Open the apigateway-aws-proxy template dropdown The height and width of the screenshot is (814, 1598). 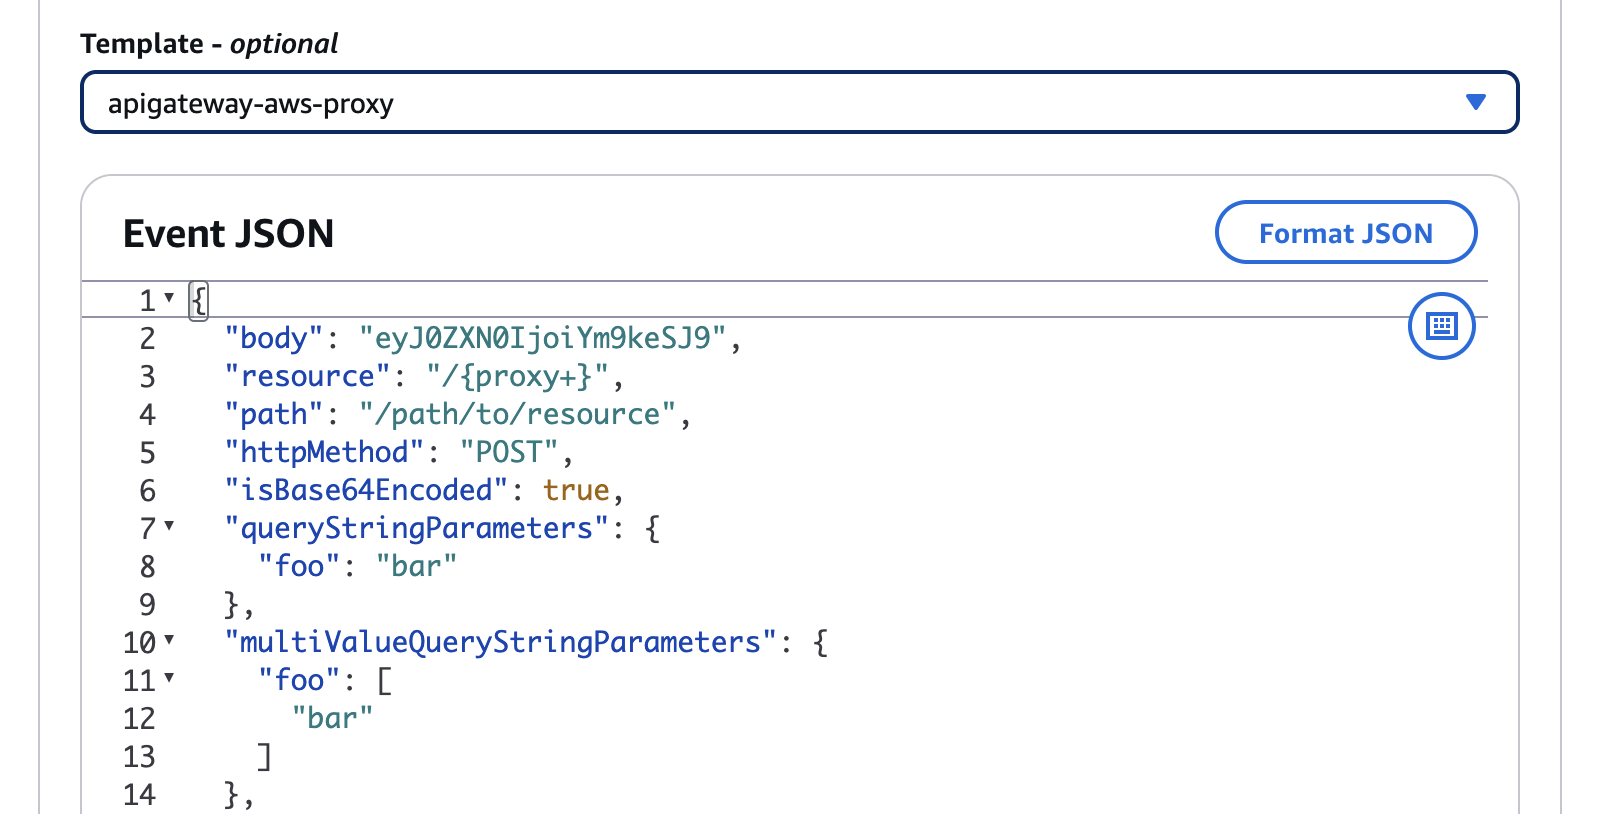click(x=799, y=102)
